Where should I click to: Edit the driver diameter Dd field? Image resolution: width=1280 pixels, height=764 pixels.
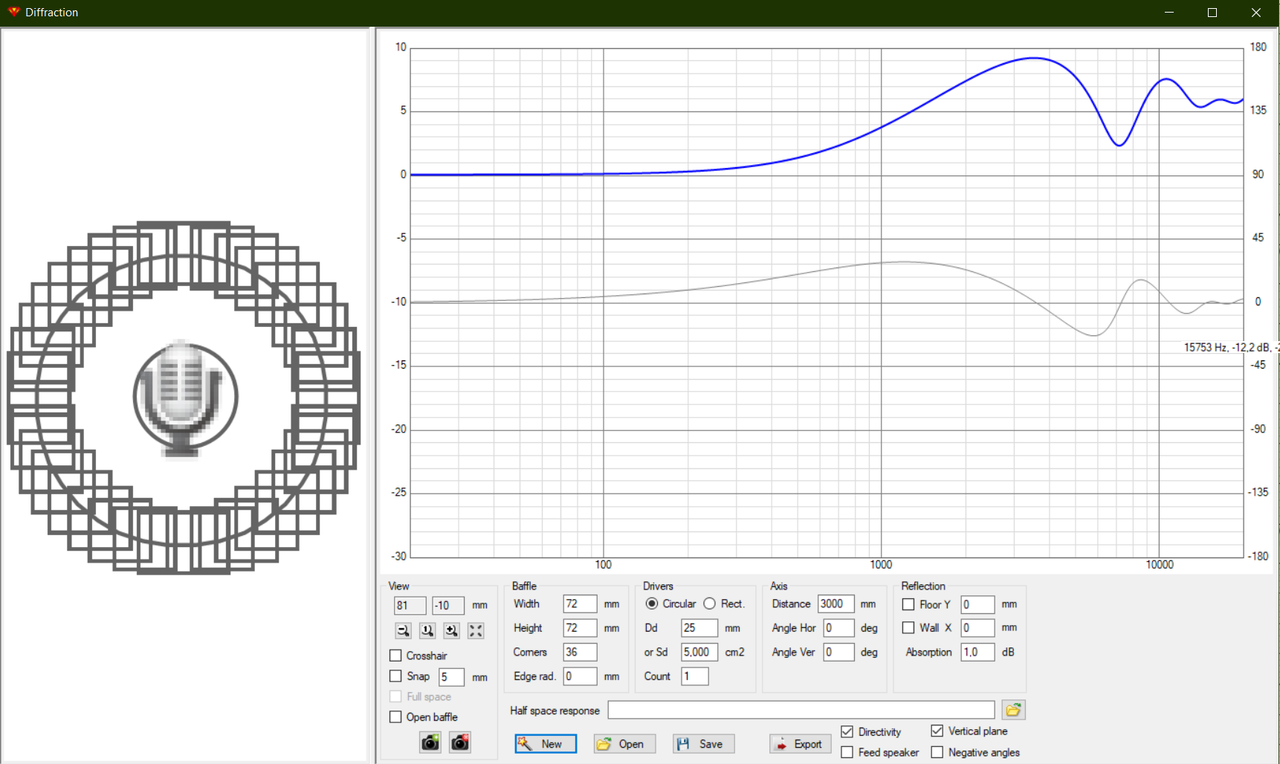(699, 628)
